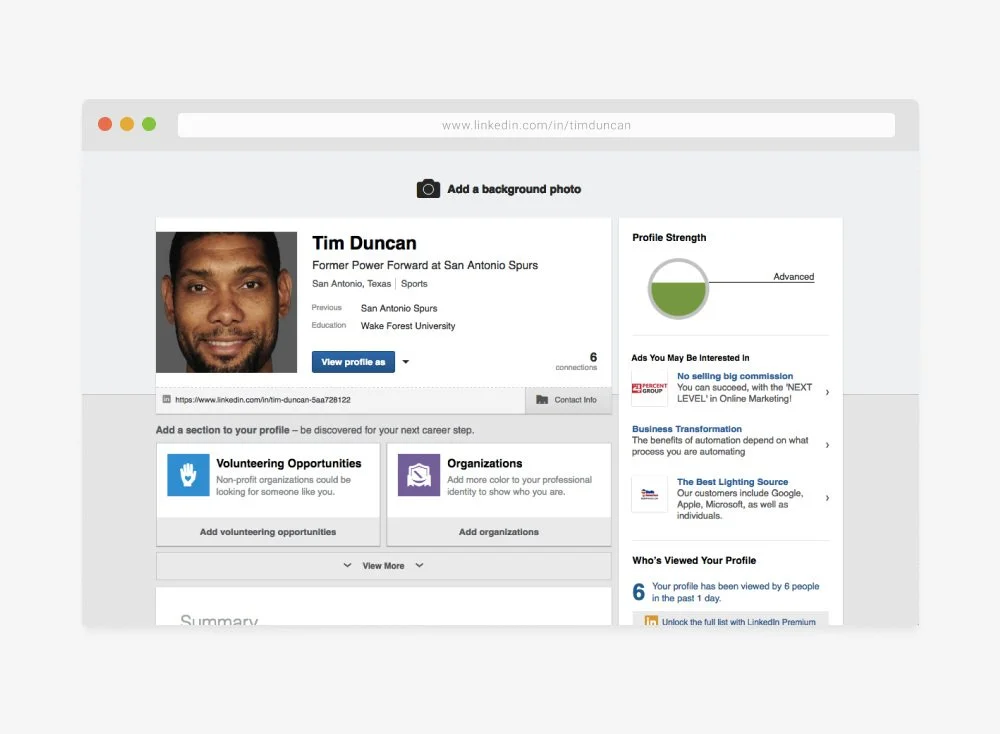Click LinkedIn Premium logo in unlock banner
Viewport: 1000px width, 734px height.
(651, 621)
